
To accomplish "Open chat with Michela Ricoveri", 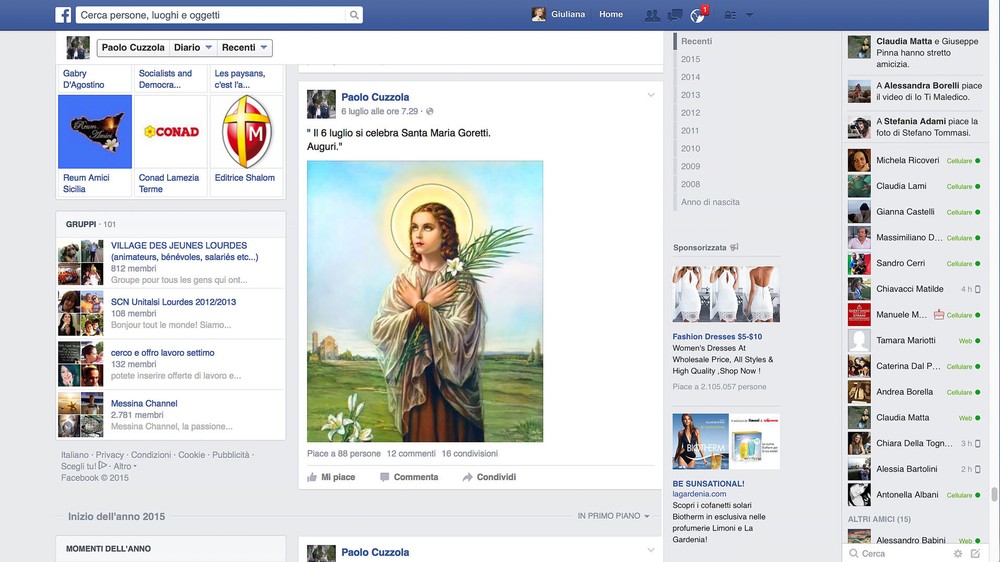I will 915,161.
